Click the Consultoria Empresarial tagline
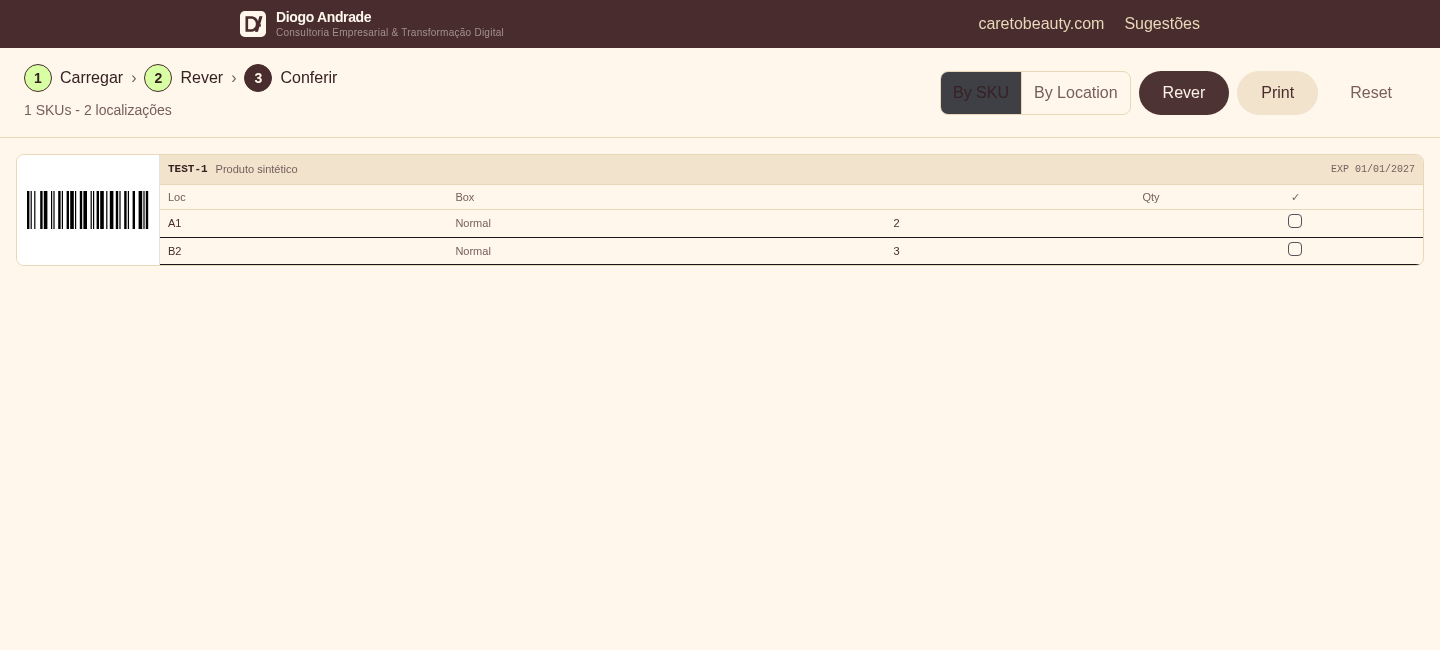This screenshot has height=650, width=1440. (x=390, y=33)
